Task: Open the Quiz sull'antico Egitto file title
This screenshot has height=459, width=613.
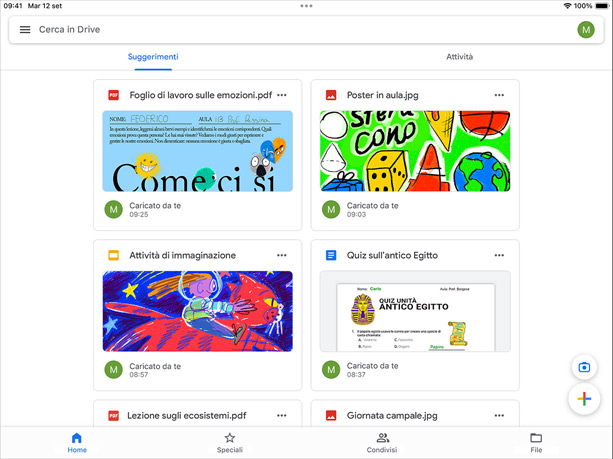Action: click(392, 256)
